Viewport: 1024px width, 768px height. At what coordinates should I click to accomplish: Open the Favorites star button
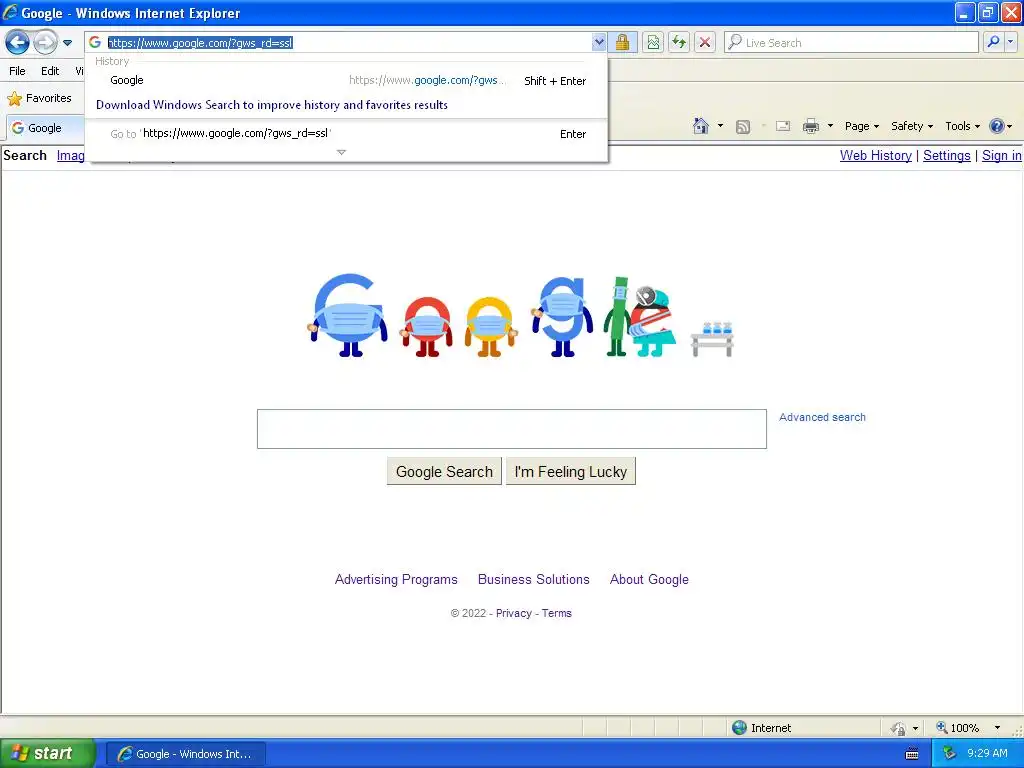coord(39,98)
